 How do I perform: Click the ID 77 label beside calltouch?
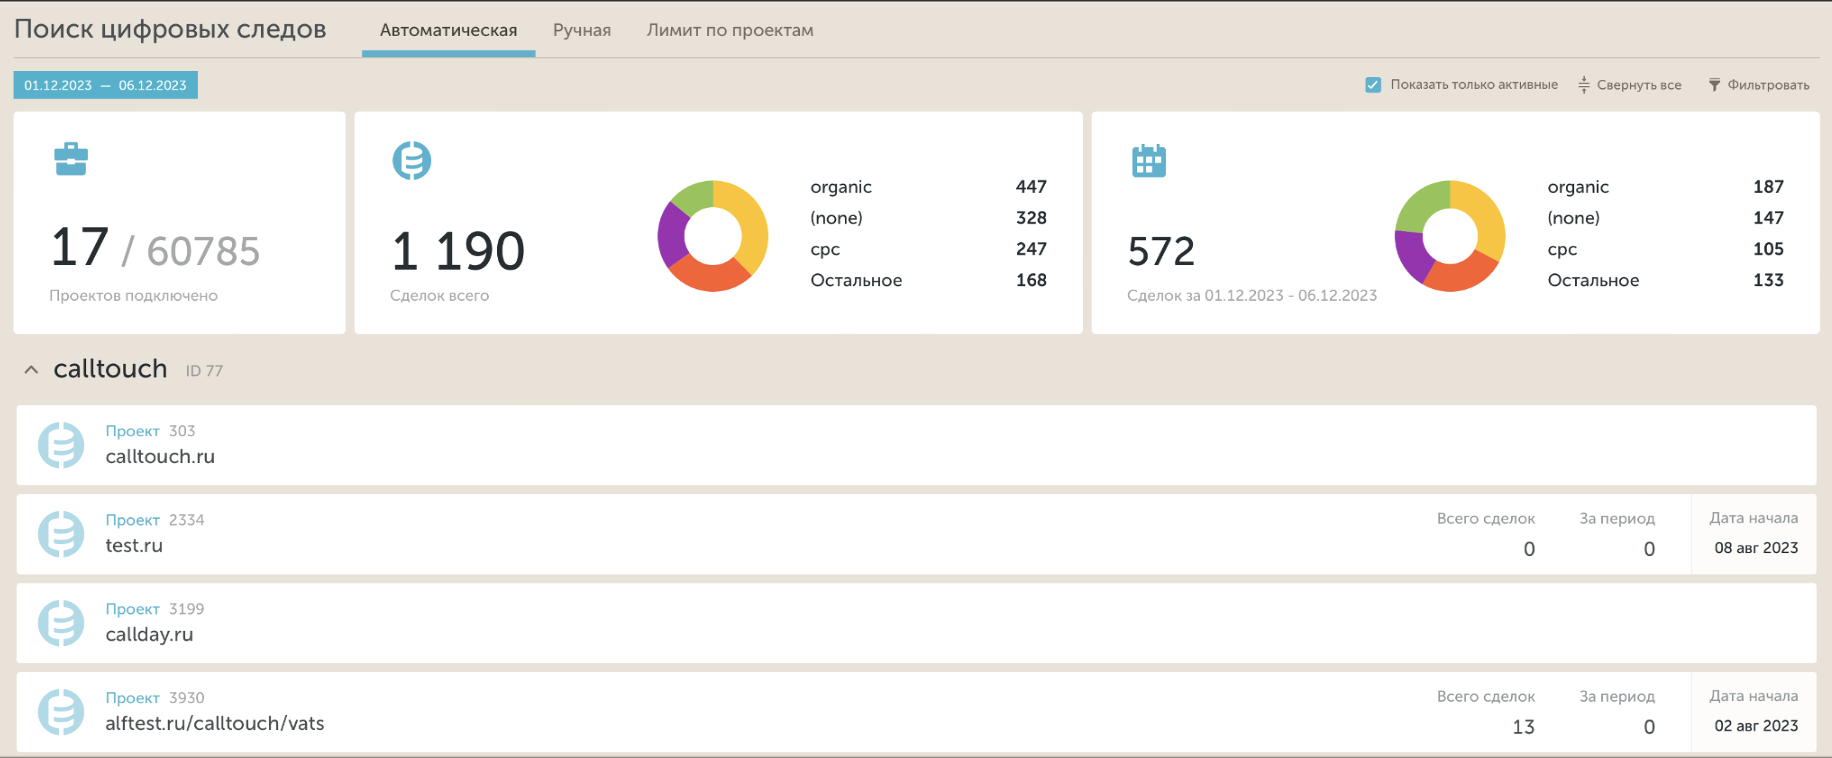pyautogui.click(x=204, y=371)
